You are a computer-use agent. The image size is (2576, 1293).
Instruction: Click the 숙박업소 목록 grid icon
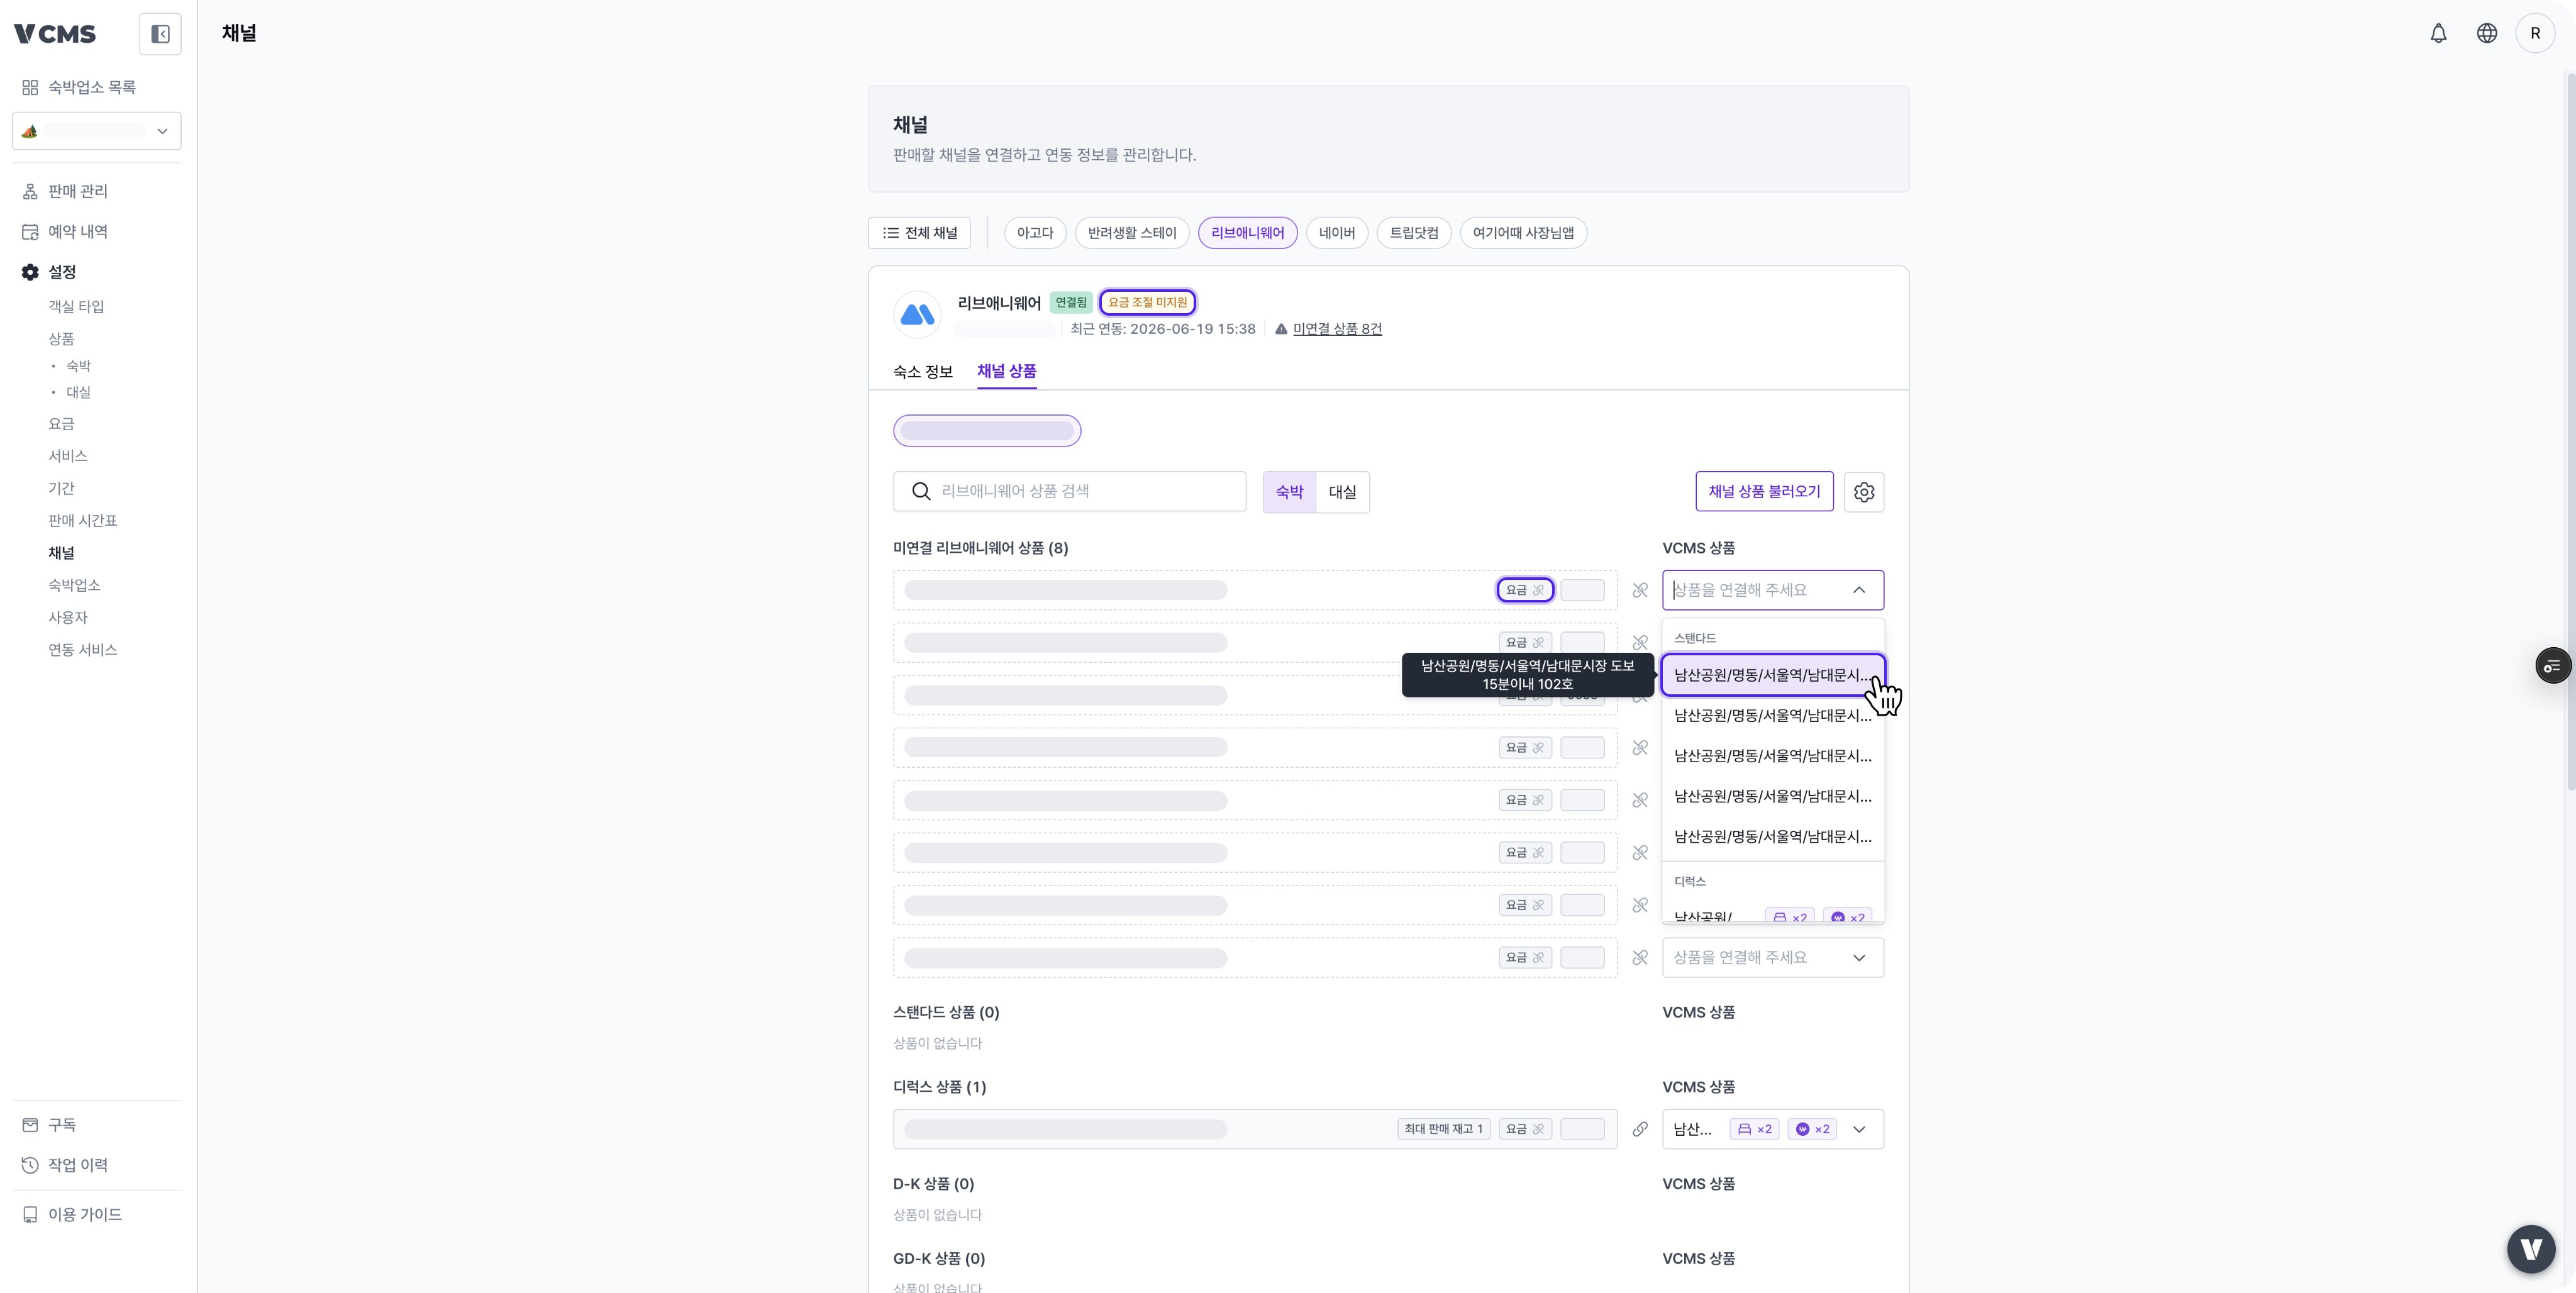tap(30, 88)
